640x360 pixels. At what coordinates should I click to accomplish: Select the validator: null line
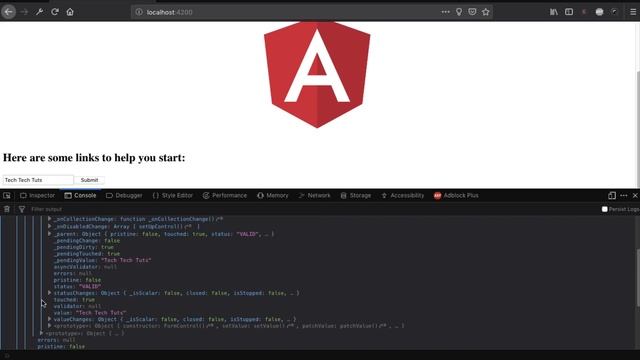pyautogui.click(x=77, y=306)
